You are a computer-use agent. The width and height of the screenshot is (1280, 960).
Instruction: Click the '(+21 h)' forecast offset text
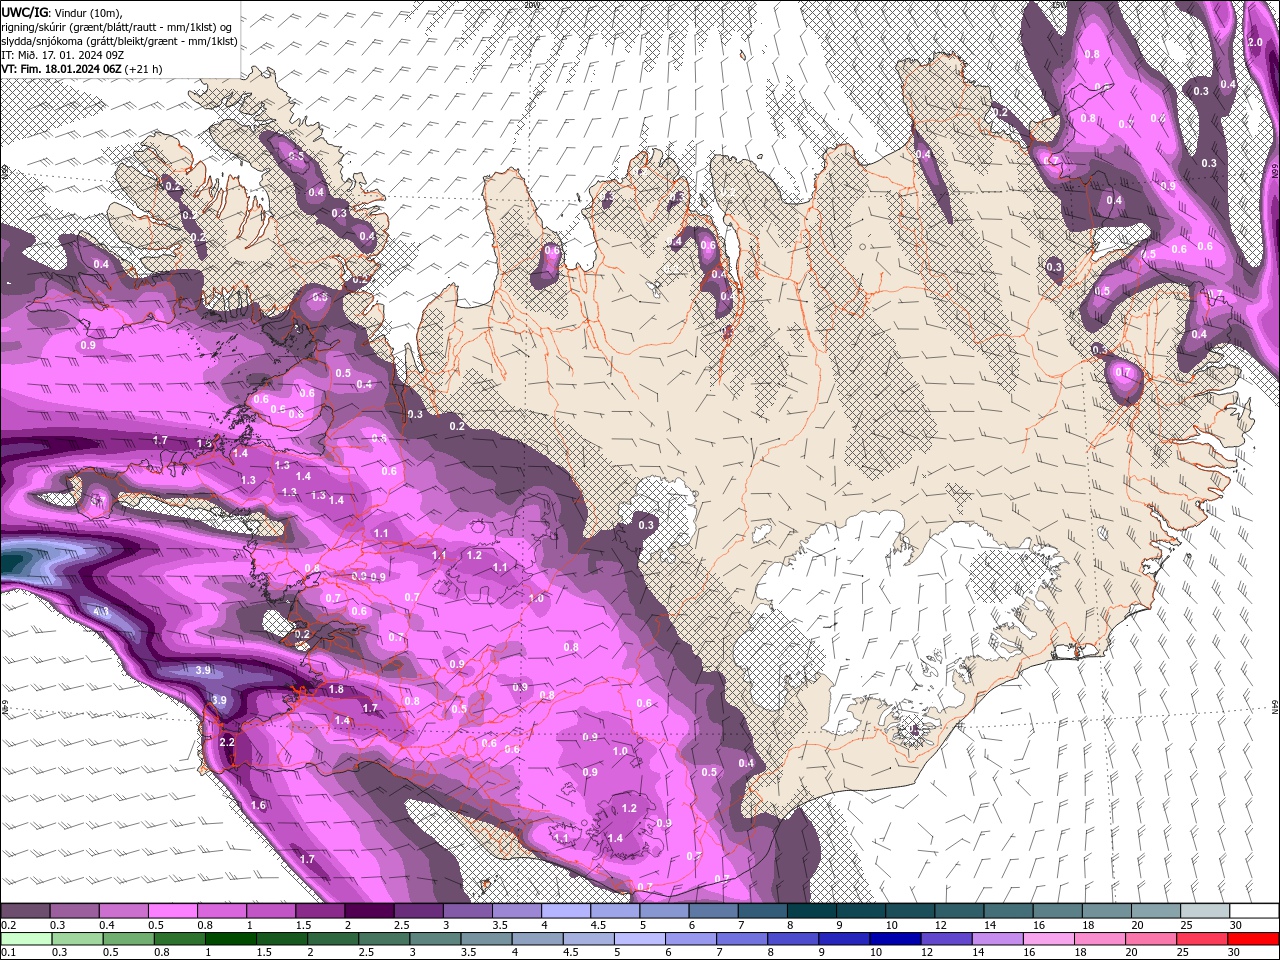[144, 69]
